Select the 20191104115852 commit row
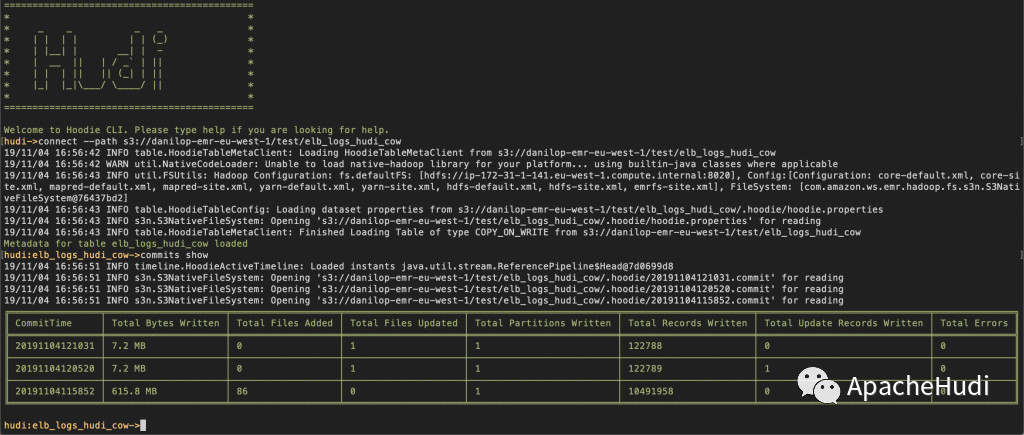This screenshot has height=435, width=1024. 52,389
